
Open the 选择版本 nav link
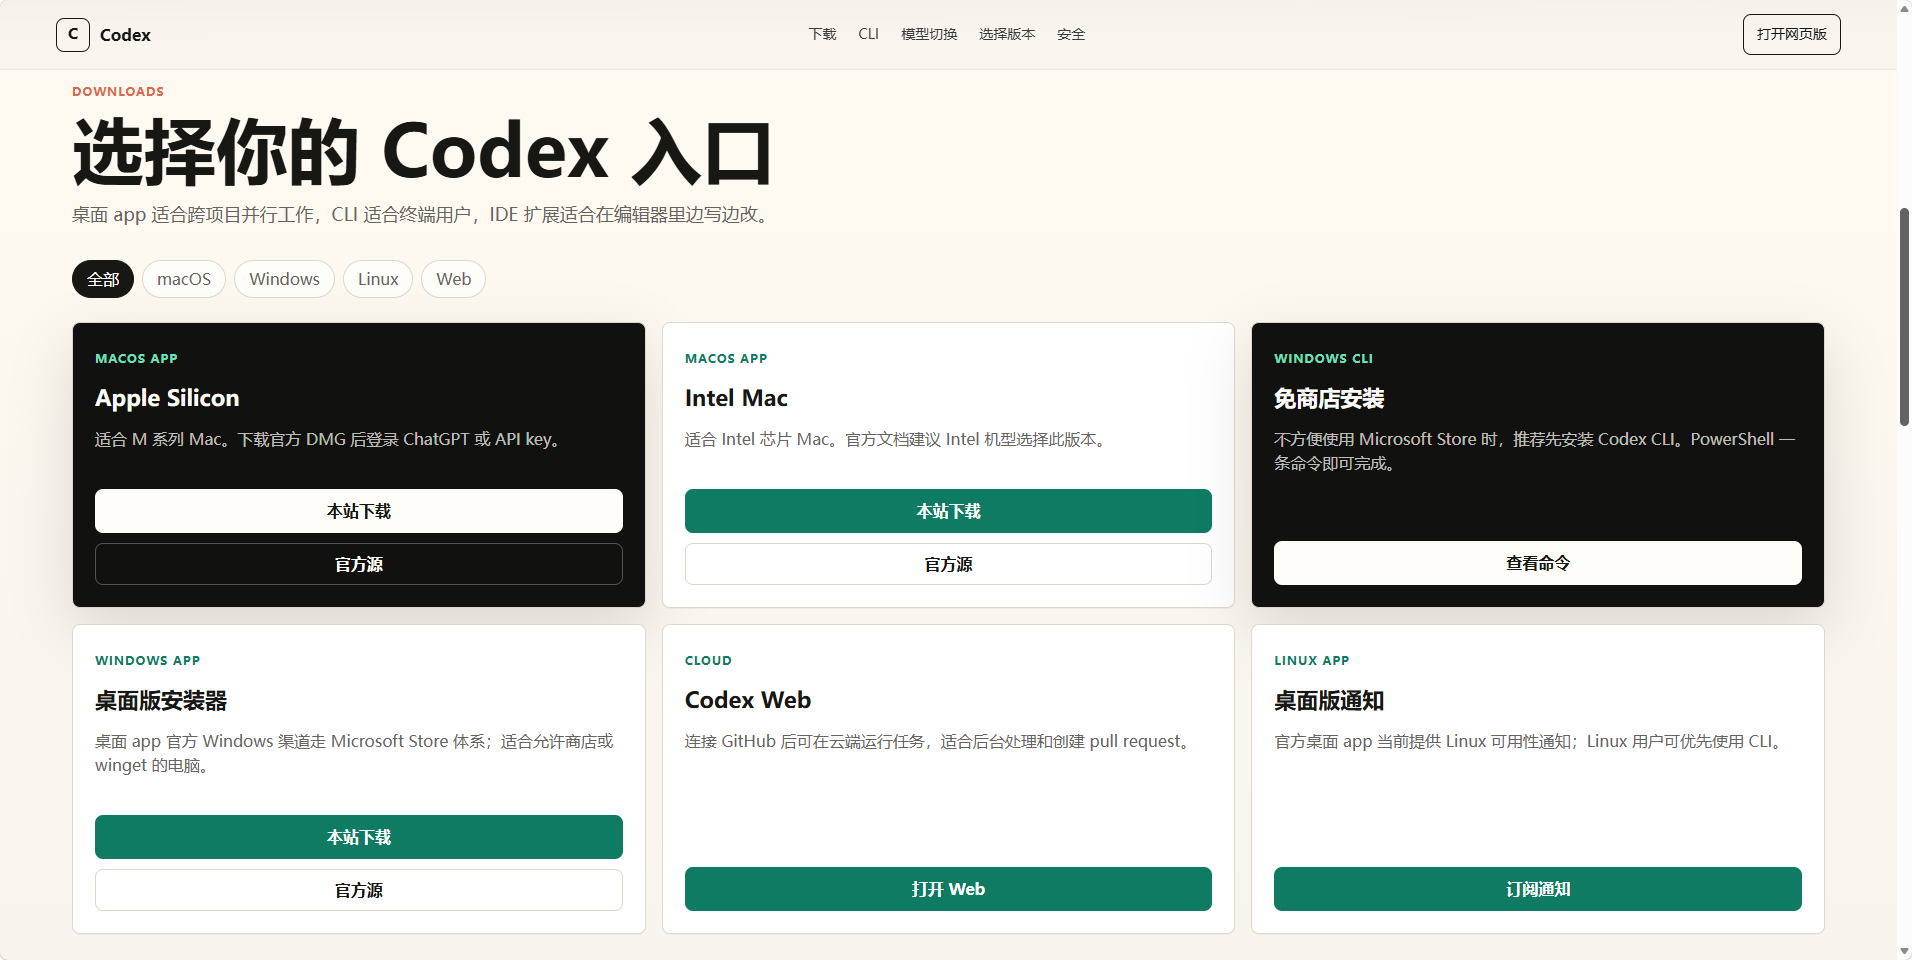tap(1007, 34)
